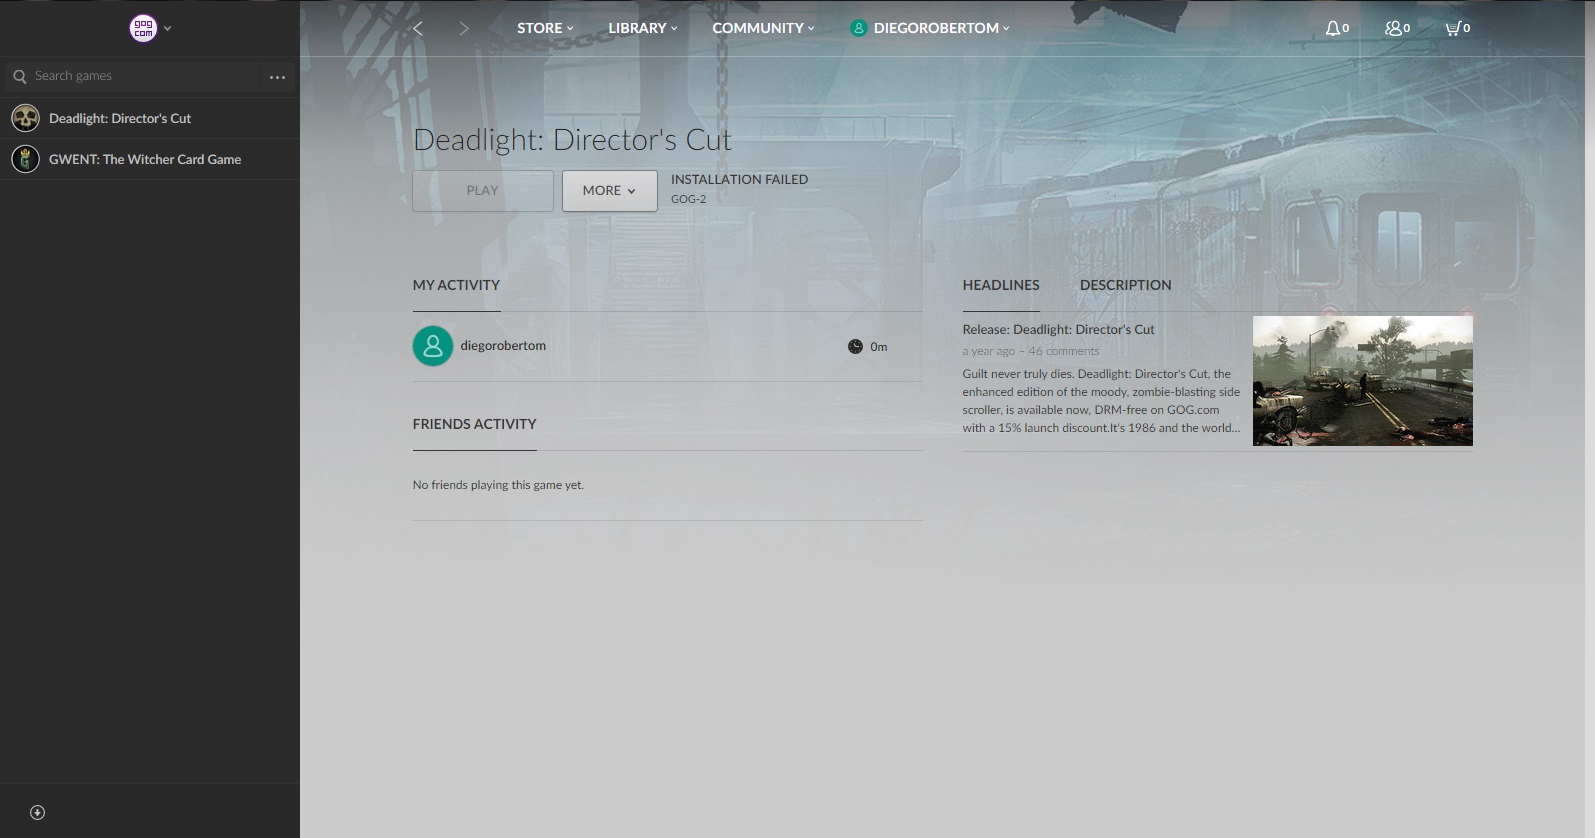Click the GOG-2 error code
The height and width of the screenshot is (838, 1595).
pyautogui.click(x=688, y=199)
